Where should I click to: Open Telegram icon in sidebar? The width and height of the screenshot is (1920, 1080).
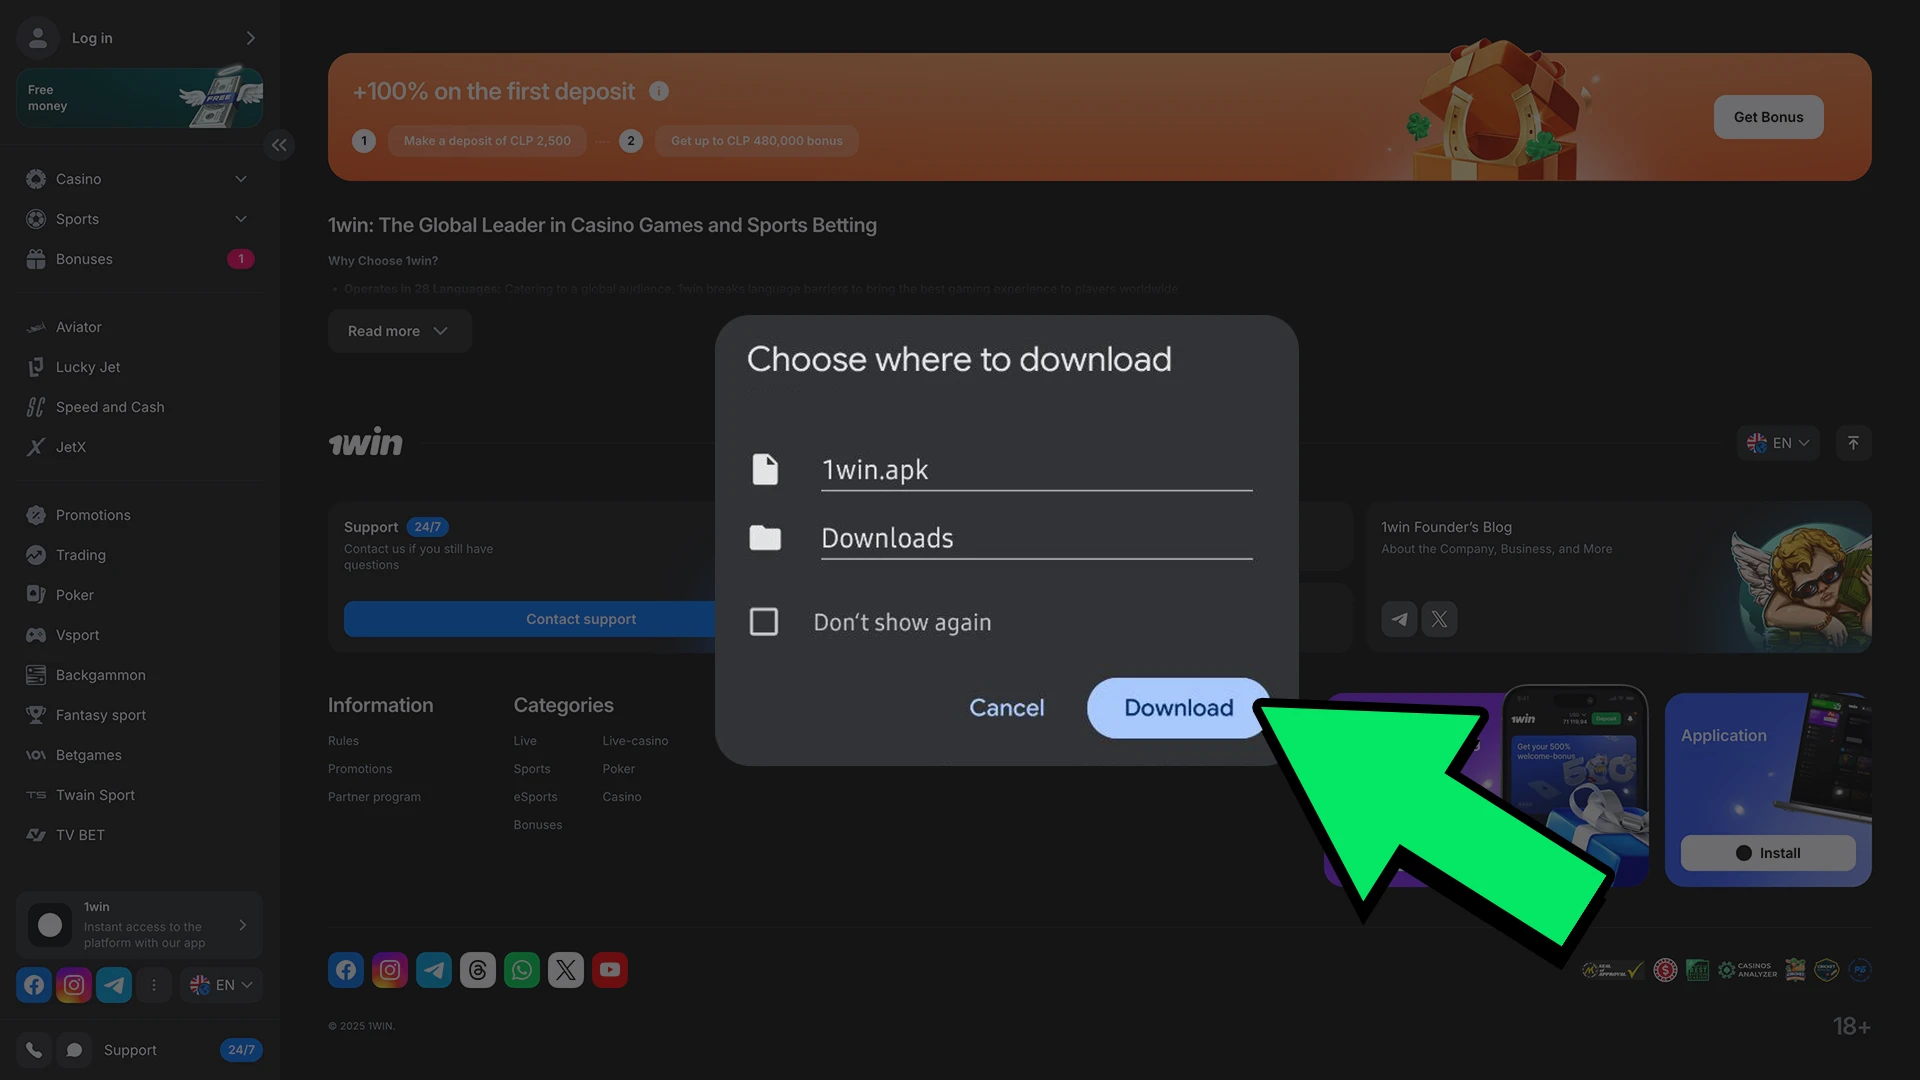click(114, 985)
